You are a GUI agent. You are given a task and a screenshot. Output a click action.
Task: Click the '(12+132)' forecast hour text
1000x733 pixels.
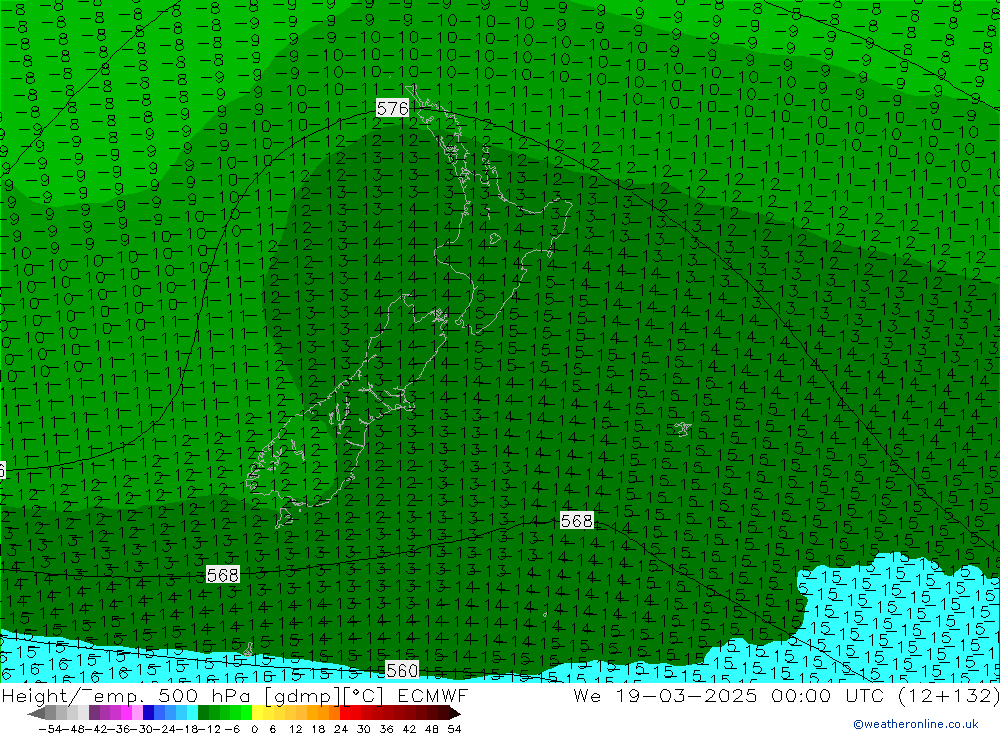[948, 695]
